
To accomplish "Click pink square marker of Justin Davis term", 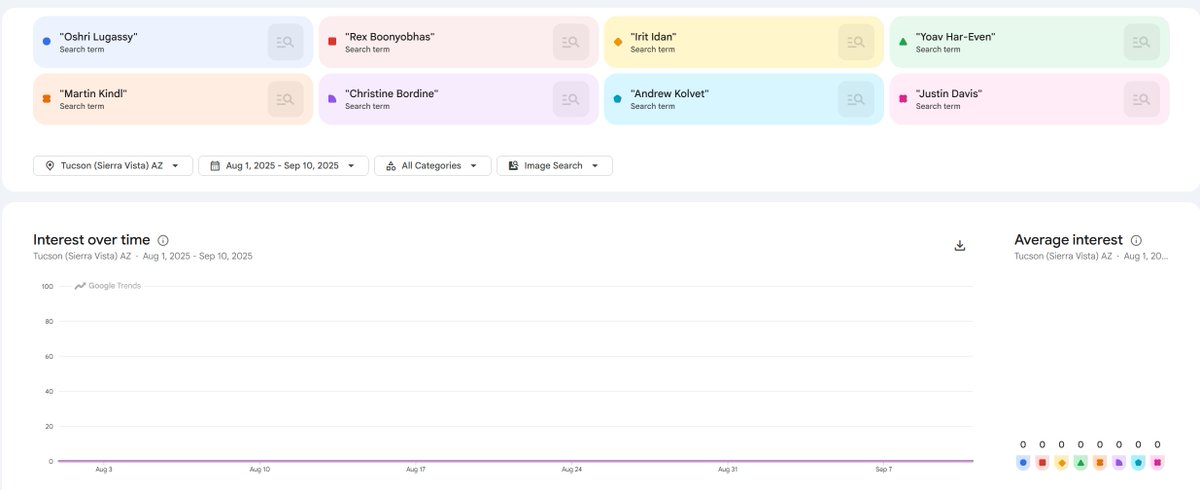I will (x=903, y=99).
